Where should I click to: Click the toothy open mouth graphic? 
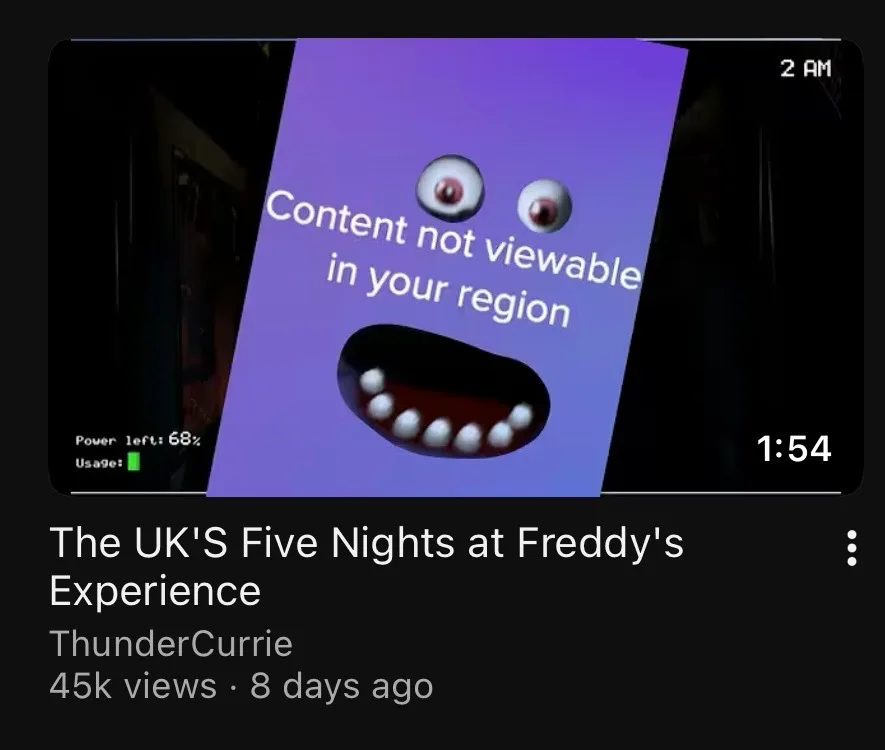(x=443, y=391)
